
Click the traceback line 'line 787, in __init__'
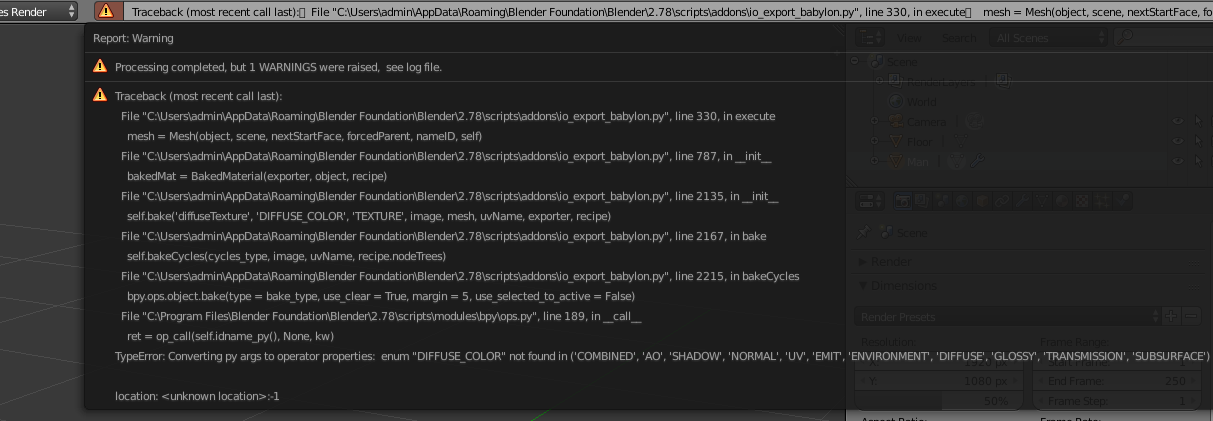[446, 156]
